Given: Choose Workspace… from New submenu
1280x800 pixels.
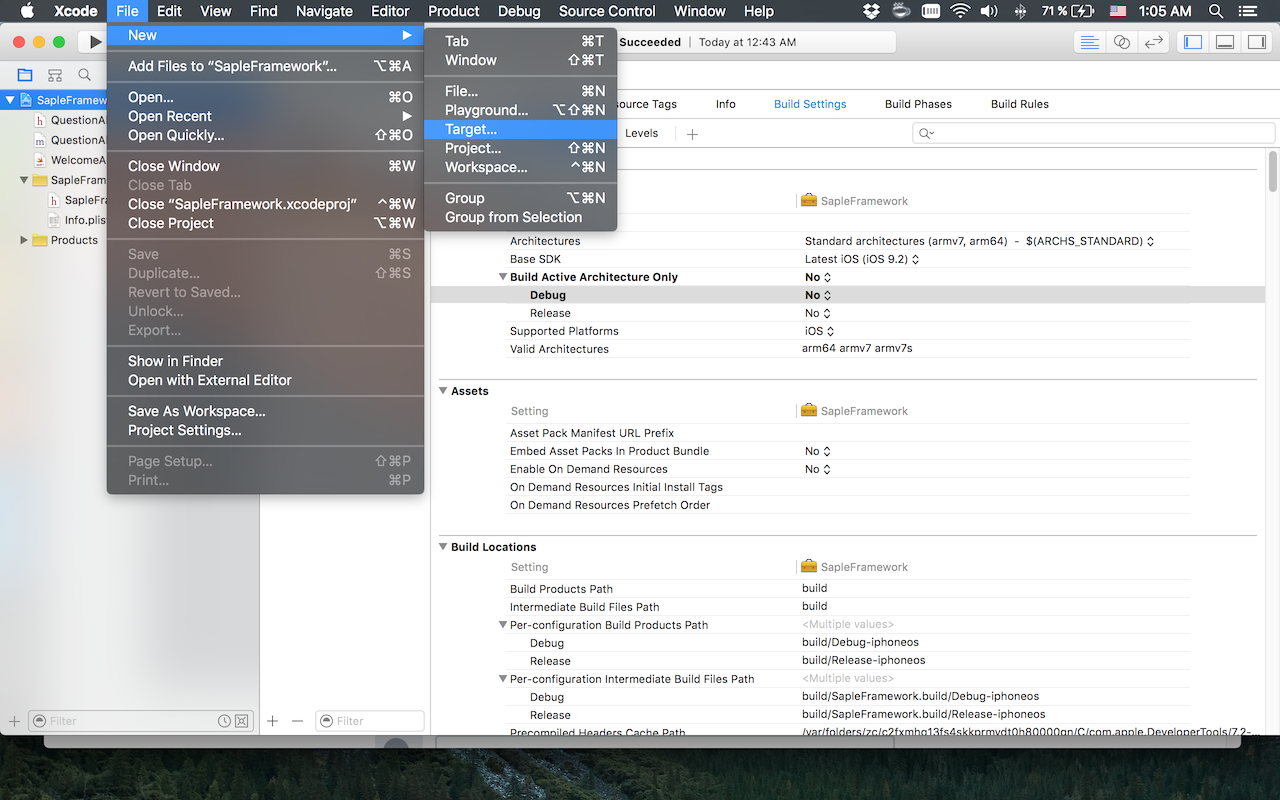Looking at the screenshot, I should 520,167.
